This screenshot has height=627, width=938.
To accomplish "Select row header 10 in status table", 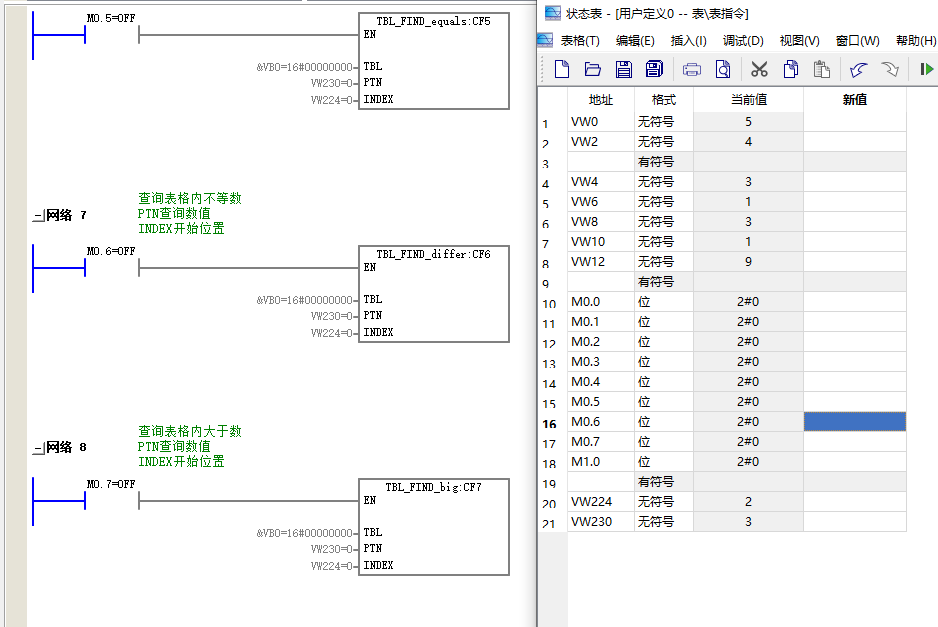I will [x=549, y=304].
